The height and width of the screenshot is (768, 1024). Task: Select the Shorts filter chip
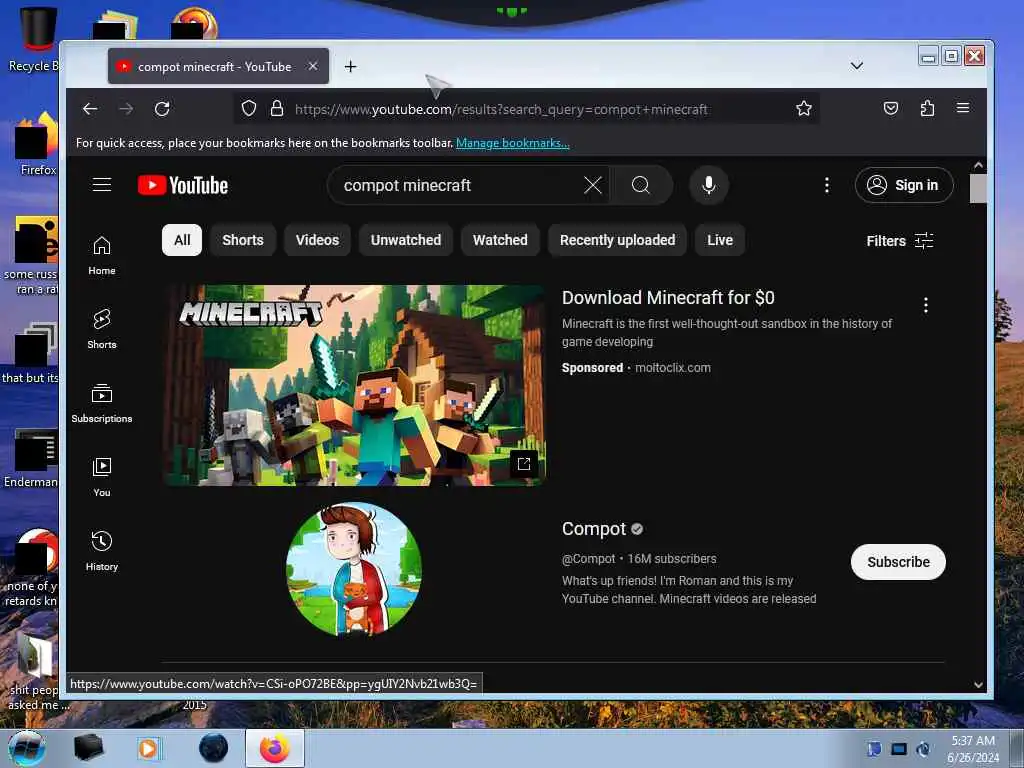243,240
